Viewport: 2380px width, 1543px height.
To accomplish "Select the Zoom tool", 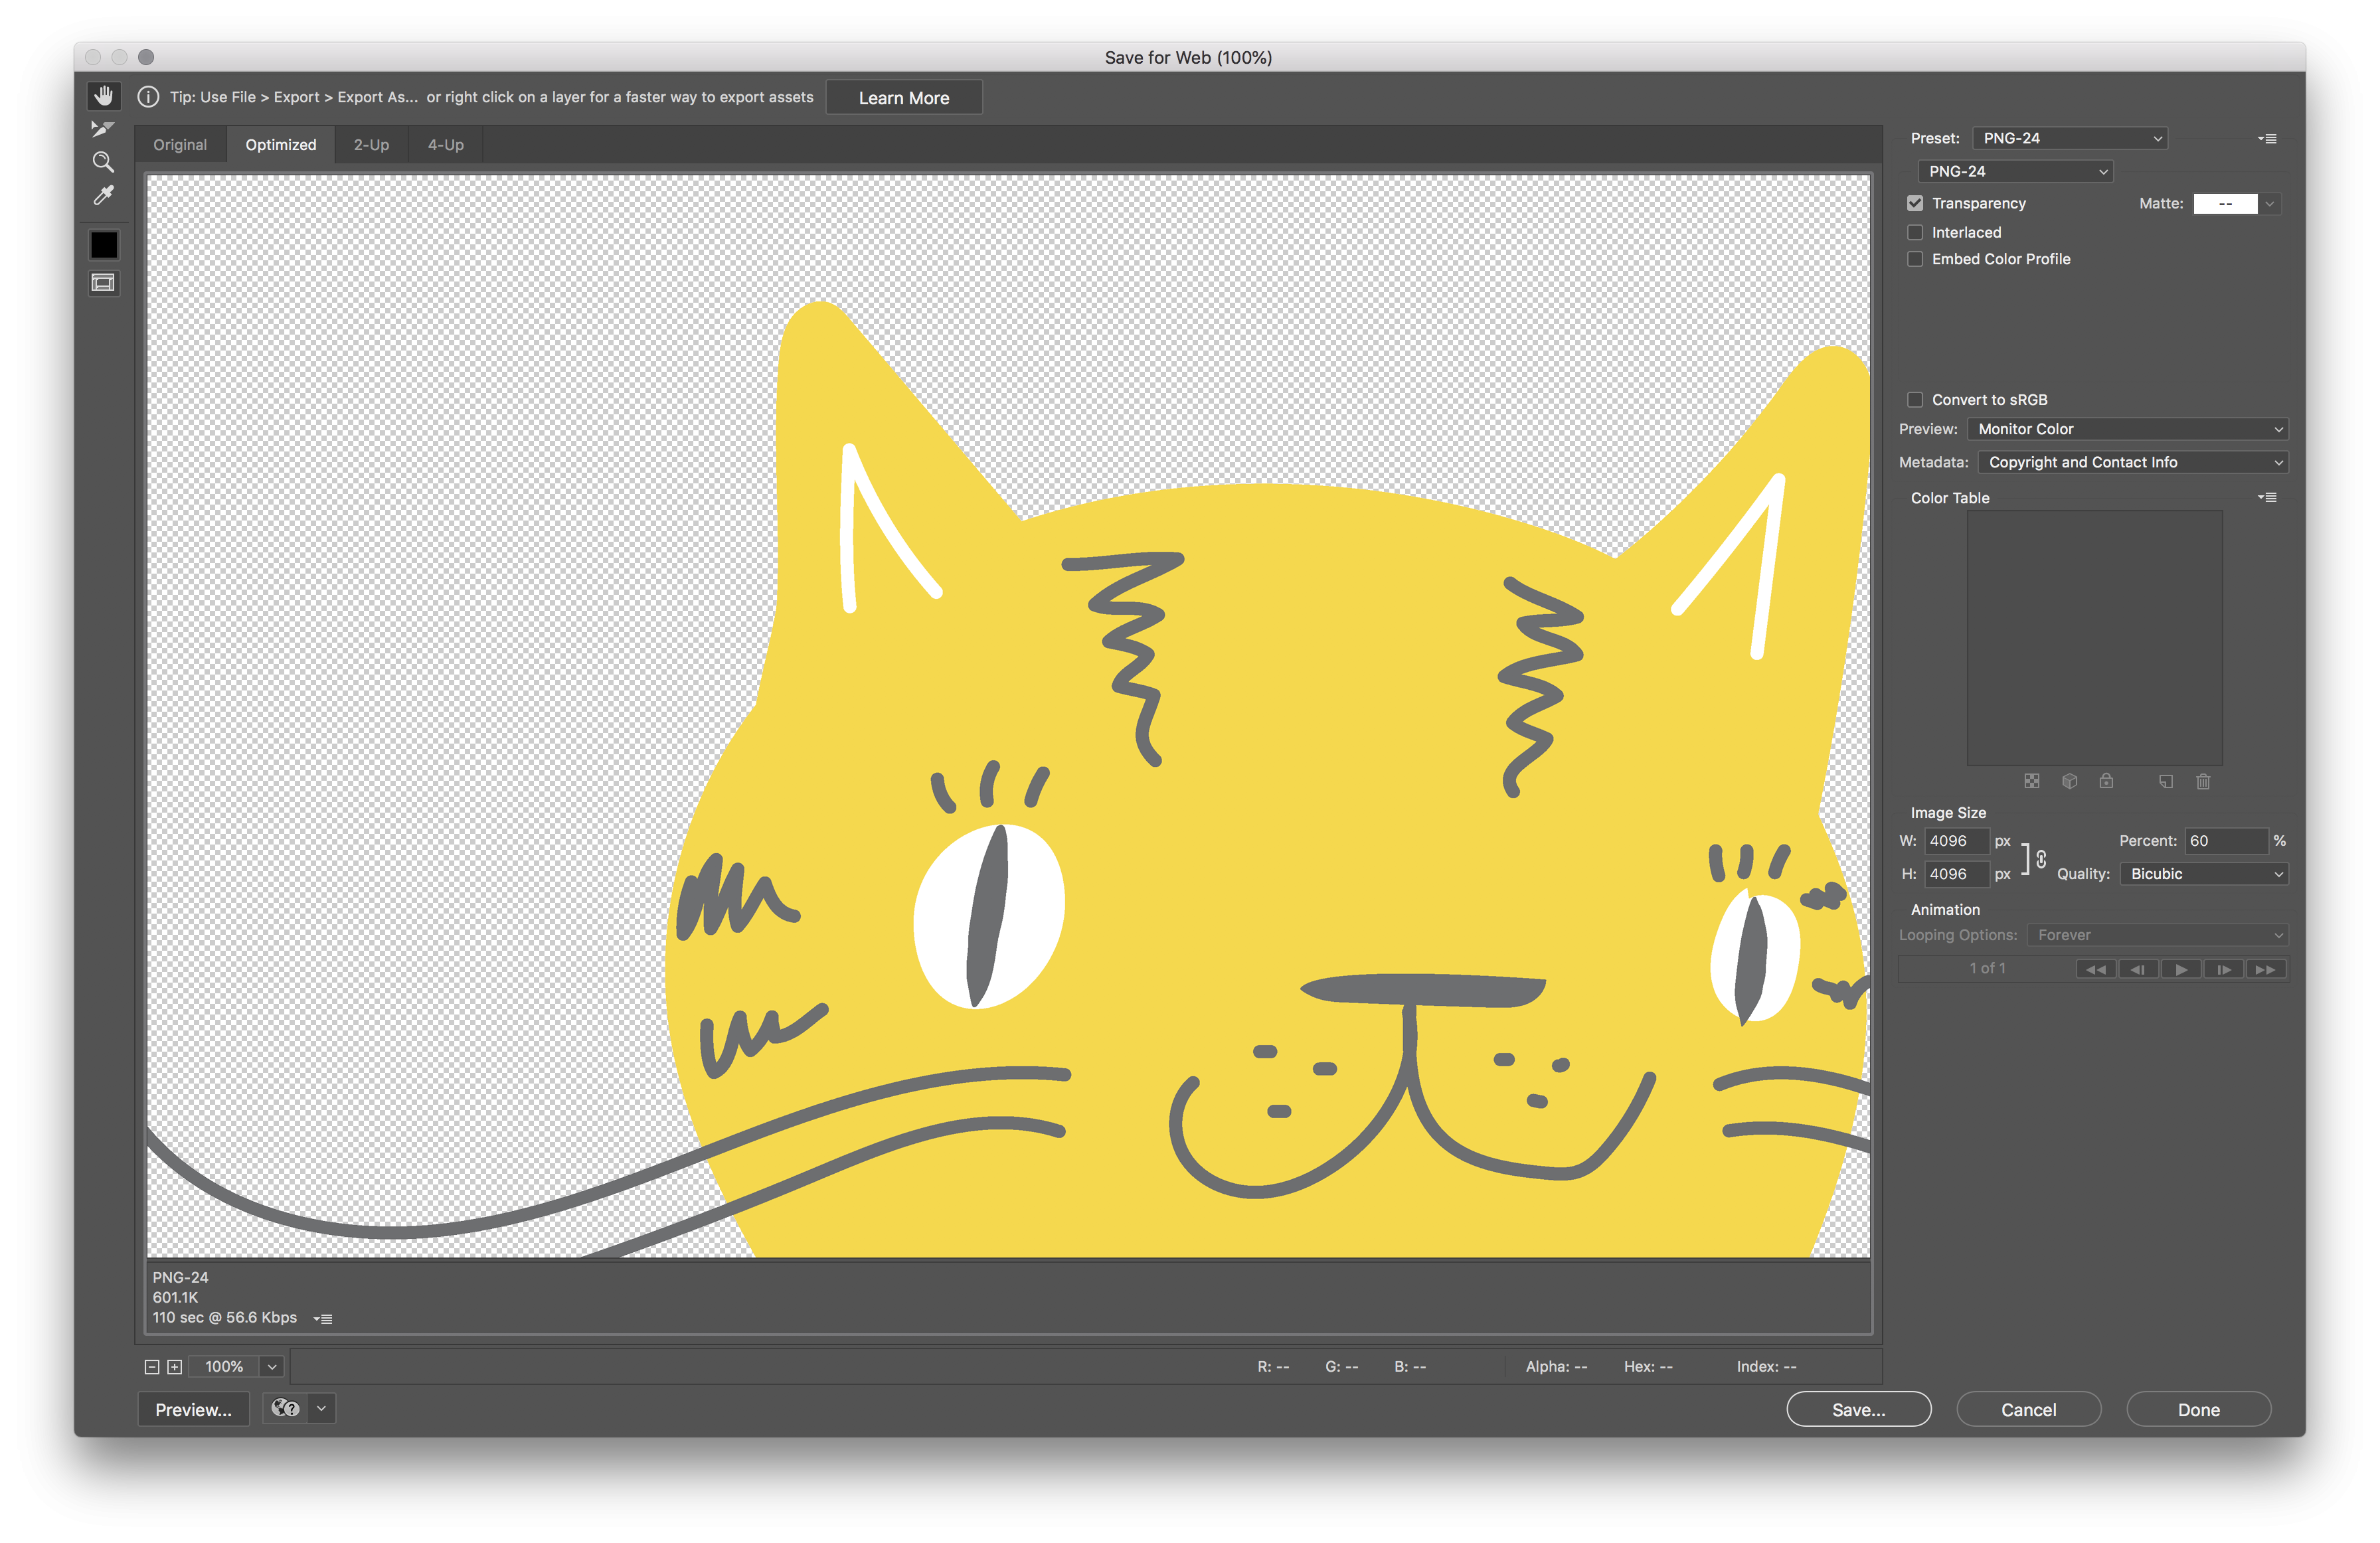I will (103, 162).
